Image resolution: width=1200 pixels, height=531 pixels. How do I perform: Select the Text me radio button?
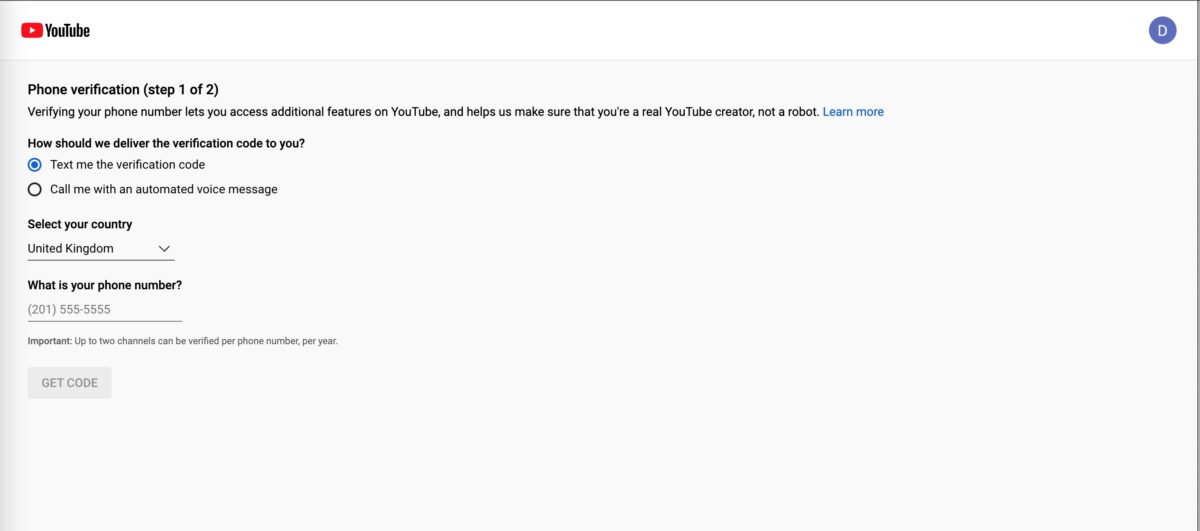35,164
